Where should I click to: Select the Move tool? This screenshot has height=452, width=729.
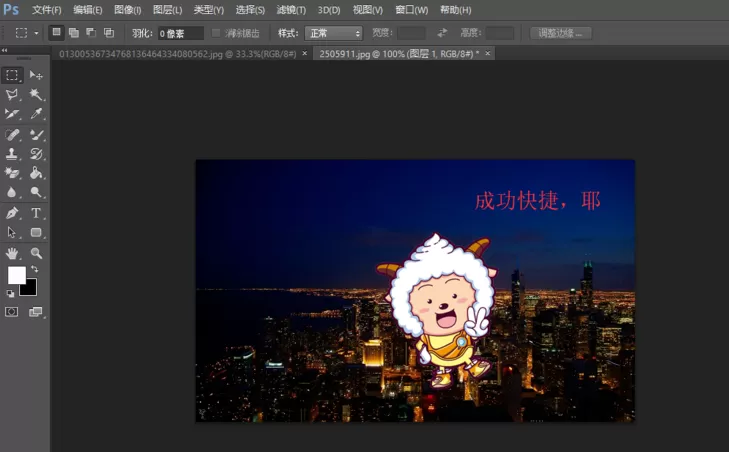36,75
